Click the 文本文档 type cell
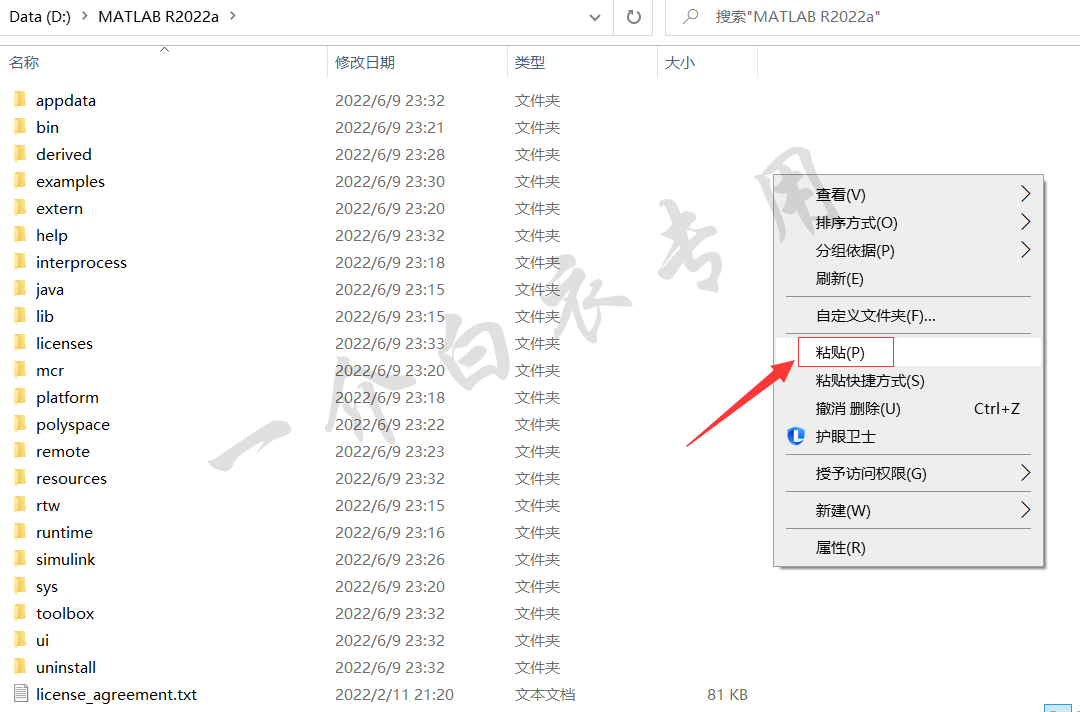The height and width of the screenshot is (712, 1080). pyautogui.click(x=545, y=694)
